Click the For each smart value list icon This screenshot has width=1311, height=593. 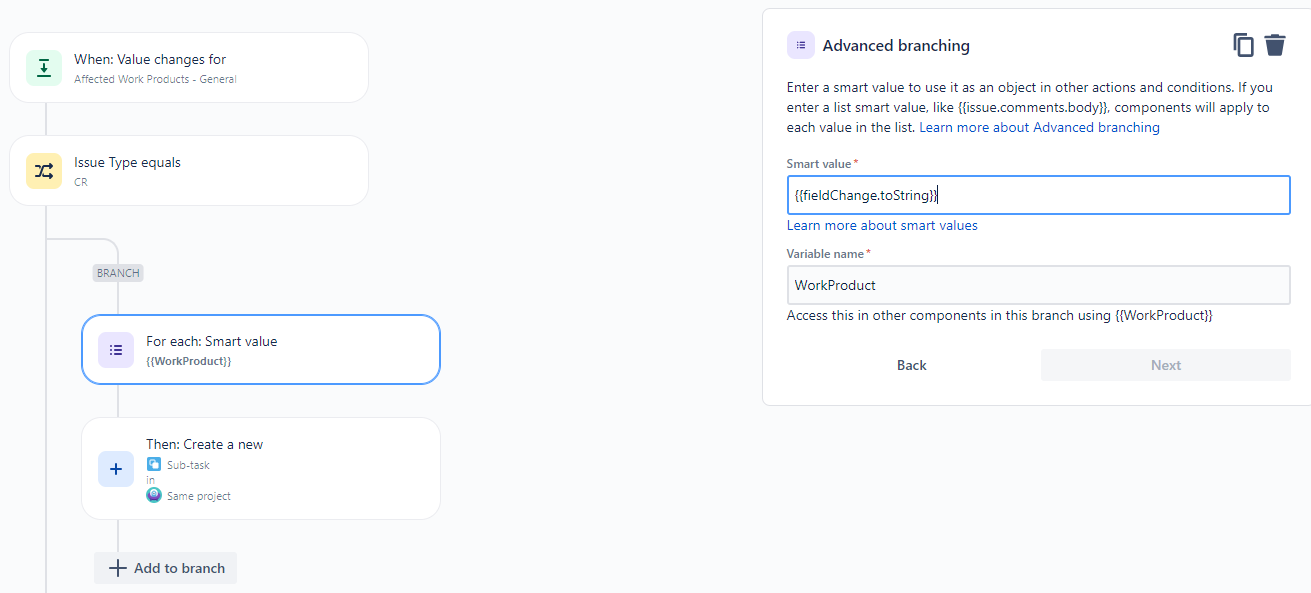tap(116, 349)
